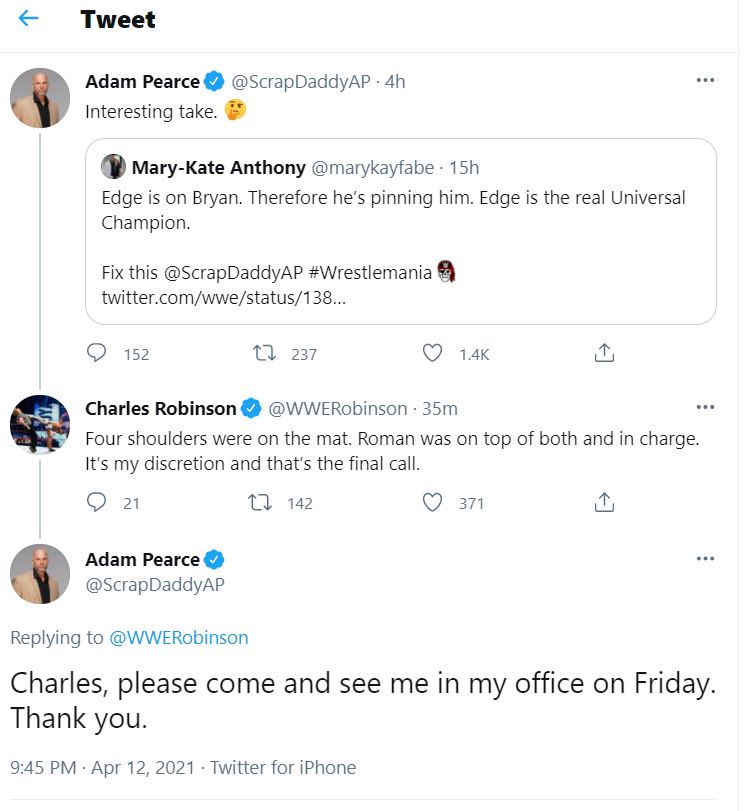Viewport: 754px width, 811px height.
Task: Open more options on Charles Robinson's tweet
Action: coord(705,408)
